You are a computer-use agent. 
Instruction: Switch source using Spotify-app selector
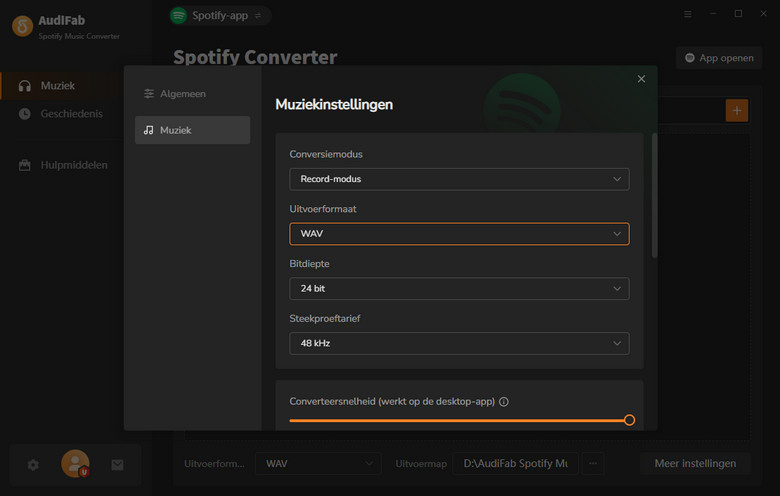[220, 15]
